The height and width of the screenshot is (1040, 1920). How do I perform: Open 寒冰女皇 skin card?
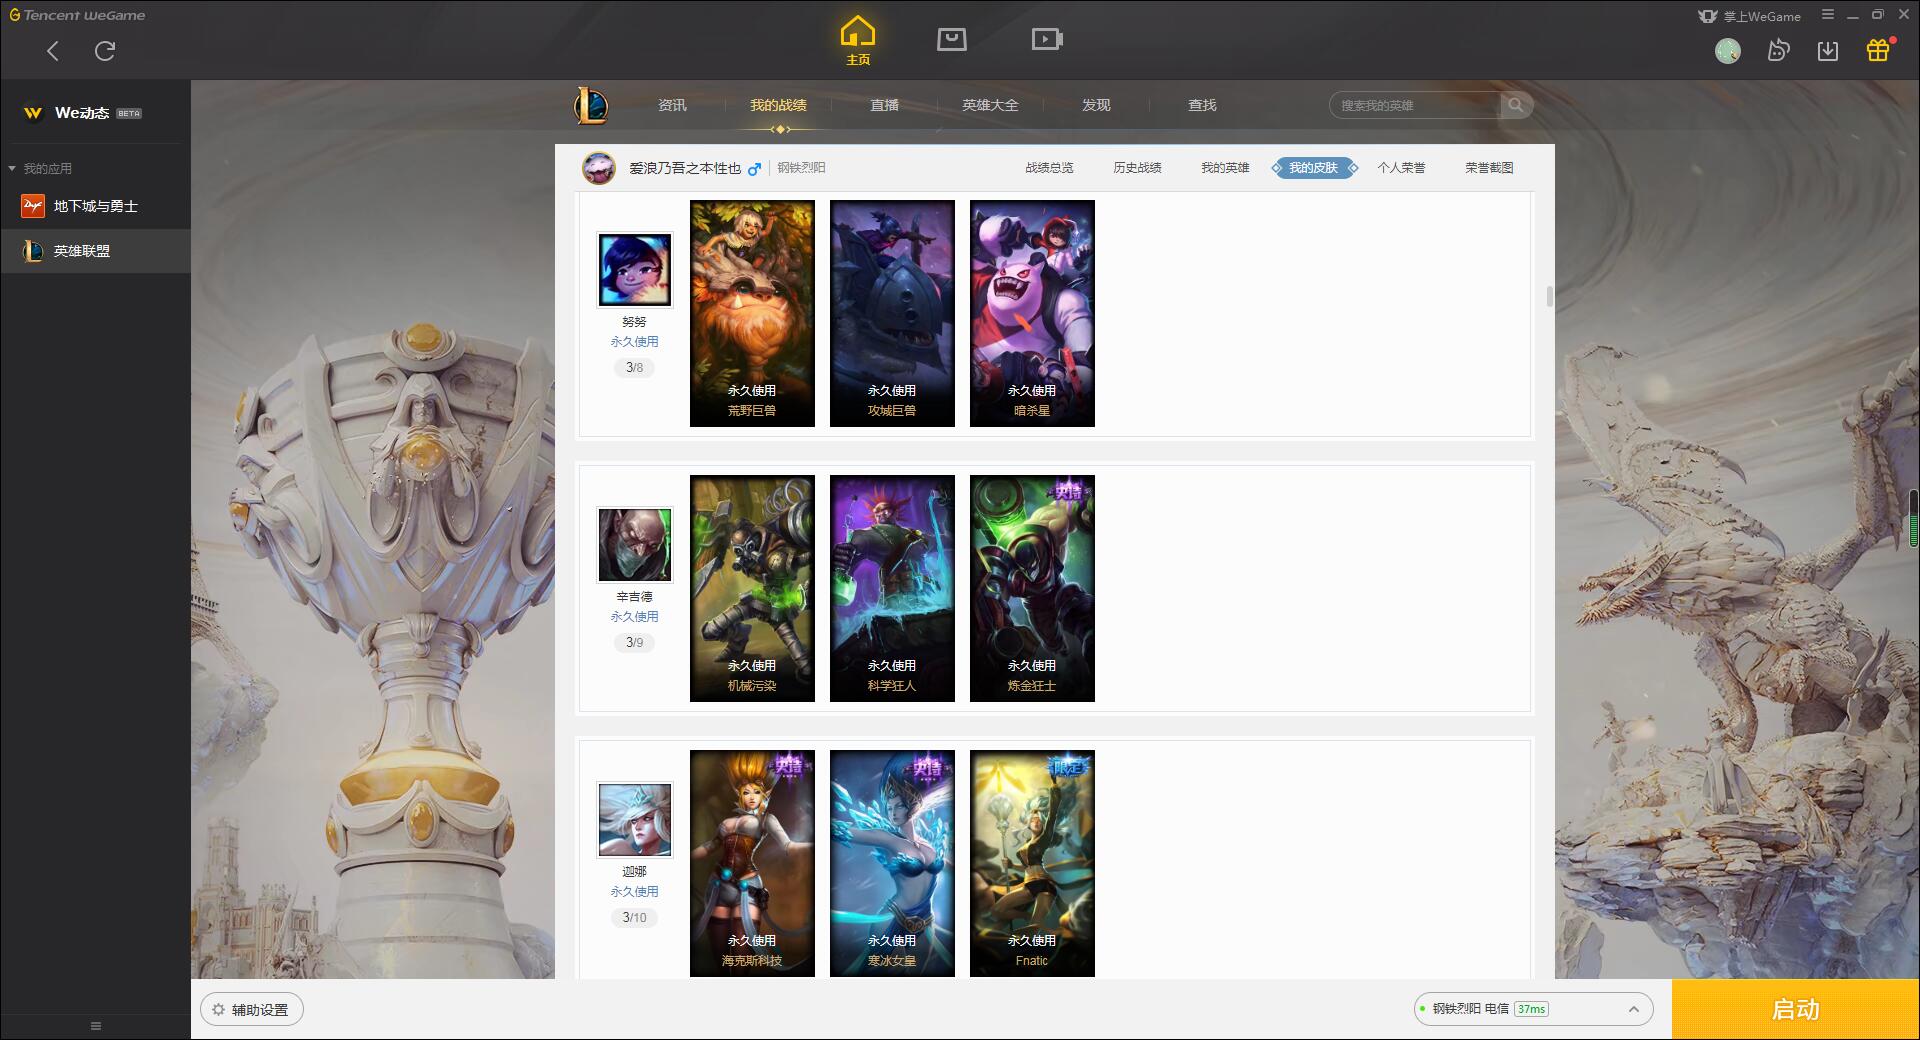892,863
